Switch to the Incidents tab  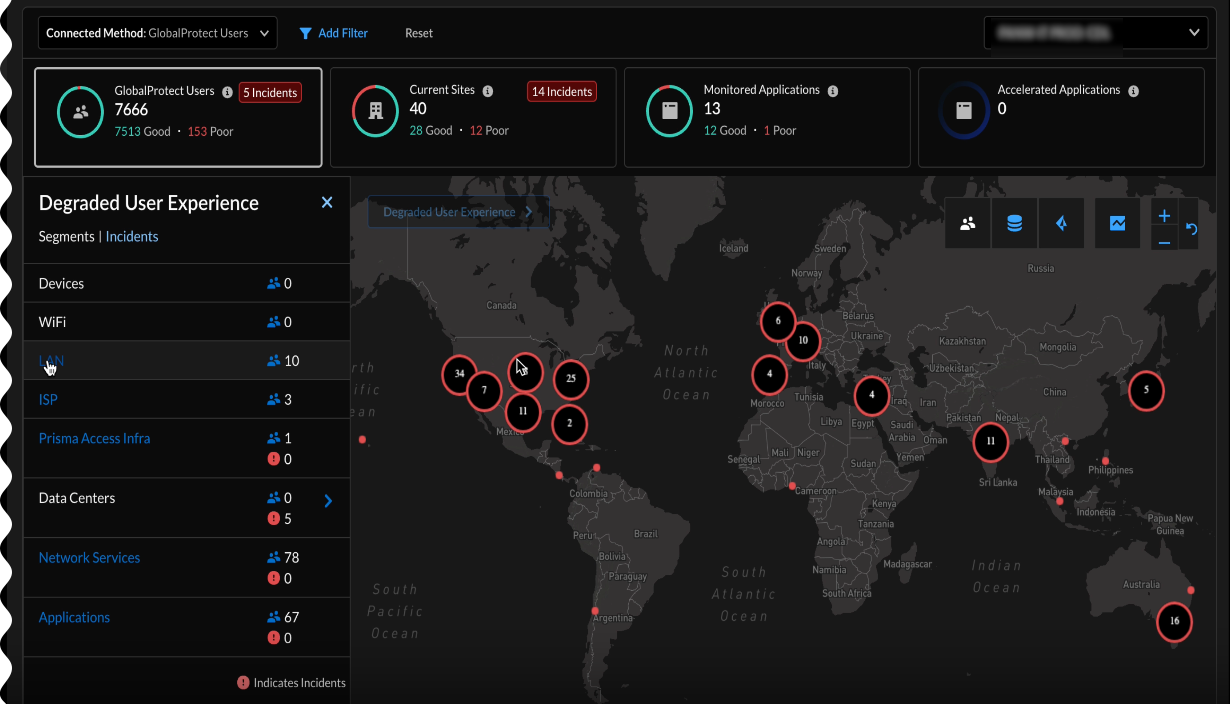click(132, 237)
